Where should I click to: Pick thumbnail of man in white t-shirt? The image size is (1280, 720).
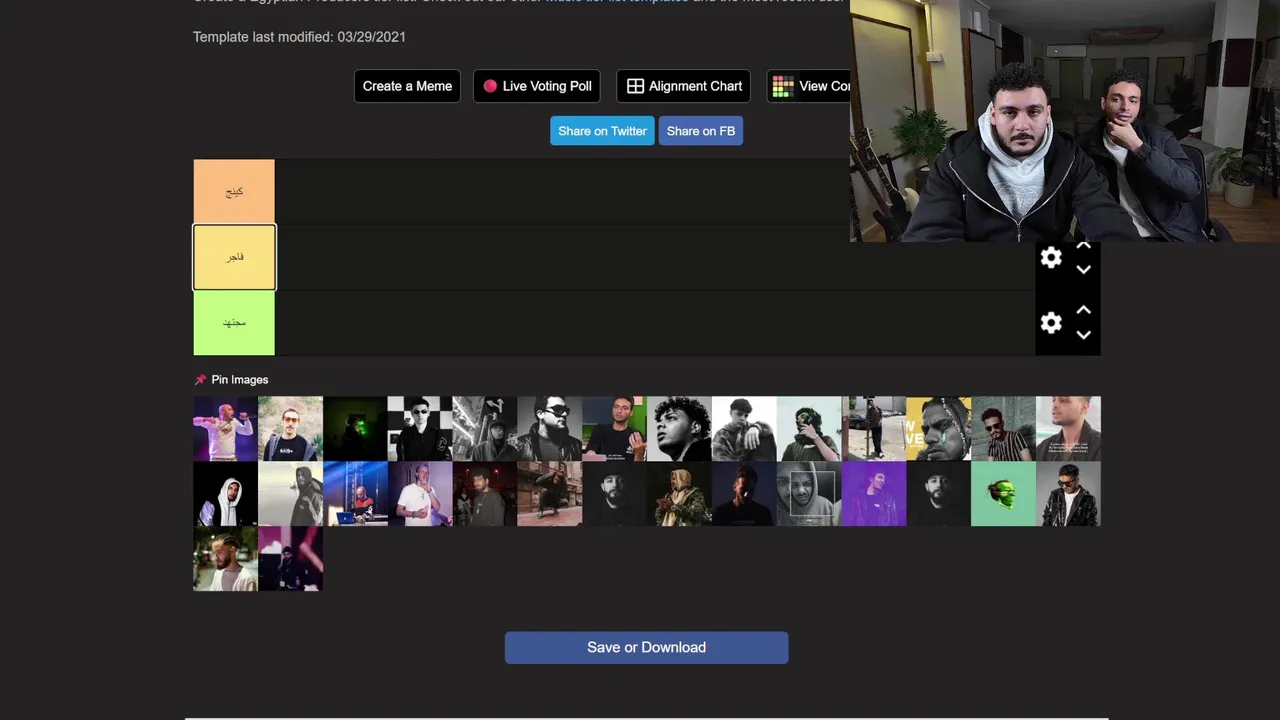[420, 493]
